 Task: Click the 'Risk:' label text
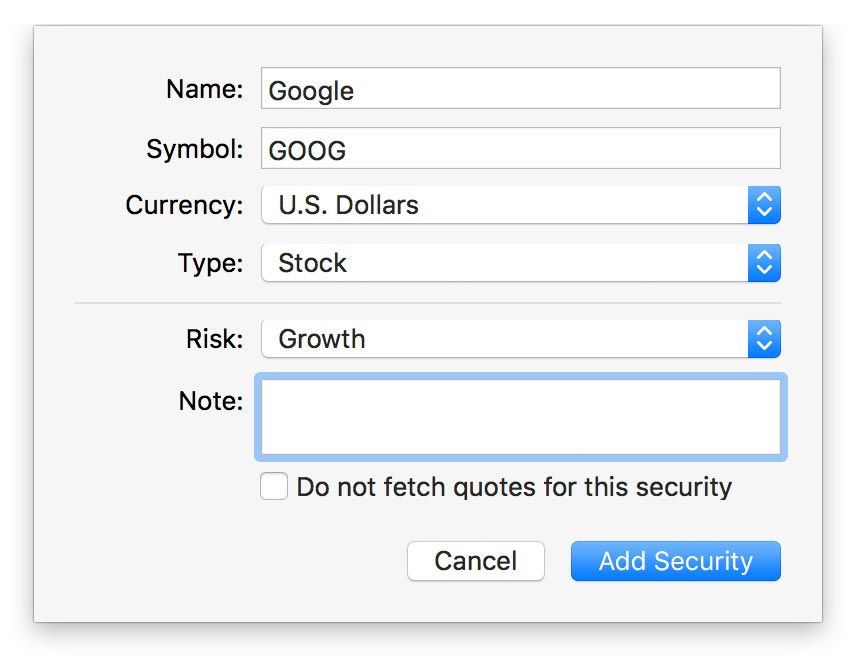tap(214, 339)
